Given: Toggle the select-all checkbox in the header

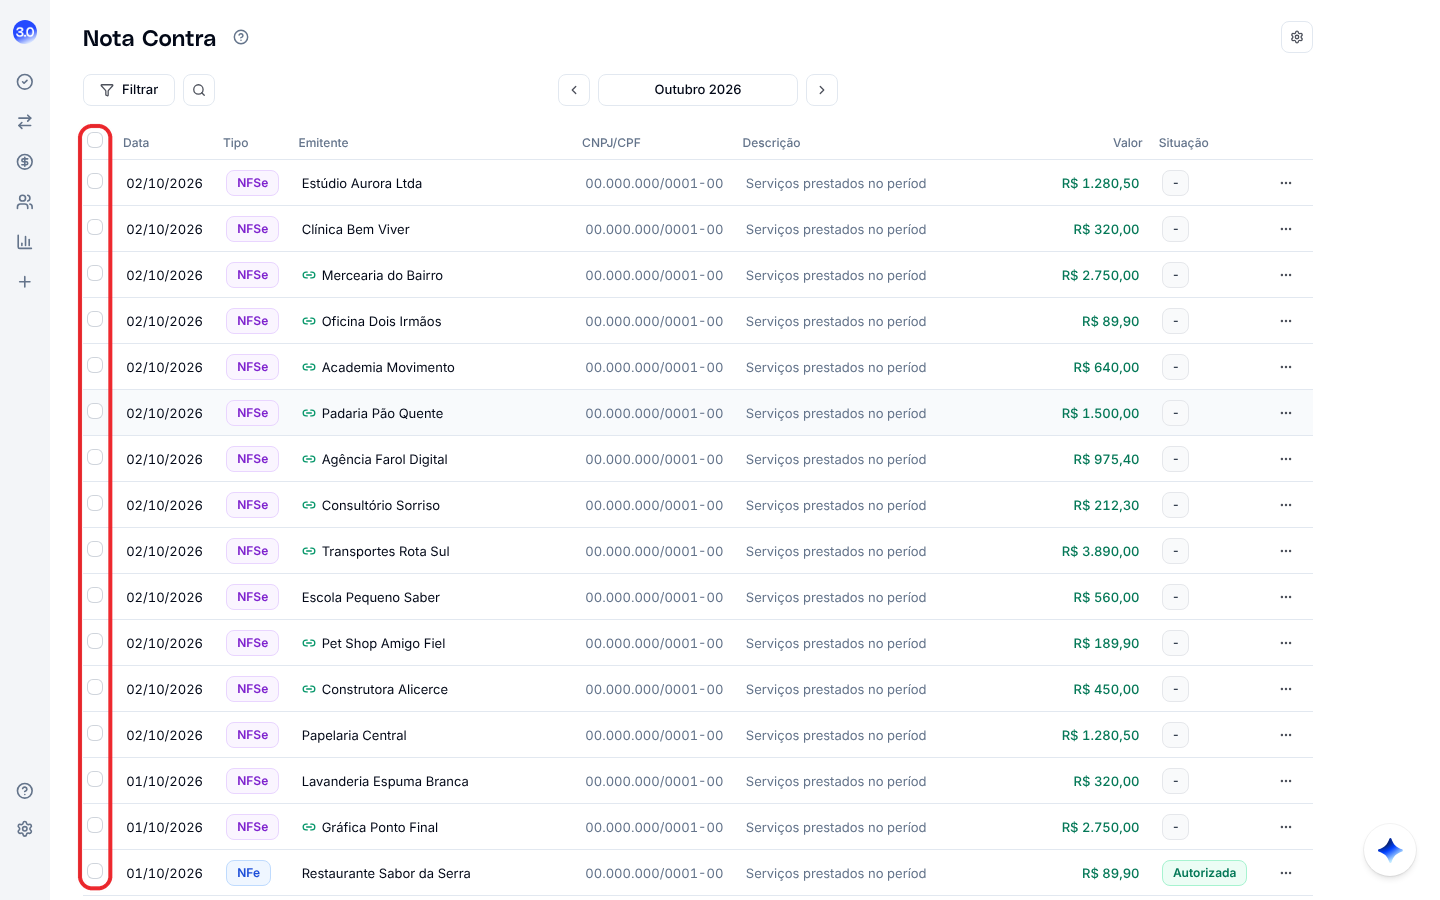Looking at the screenshot, I should [x=95, y=140].
